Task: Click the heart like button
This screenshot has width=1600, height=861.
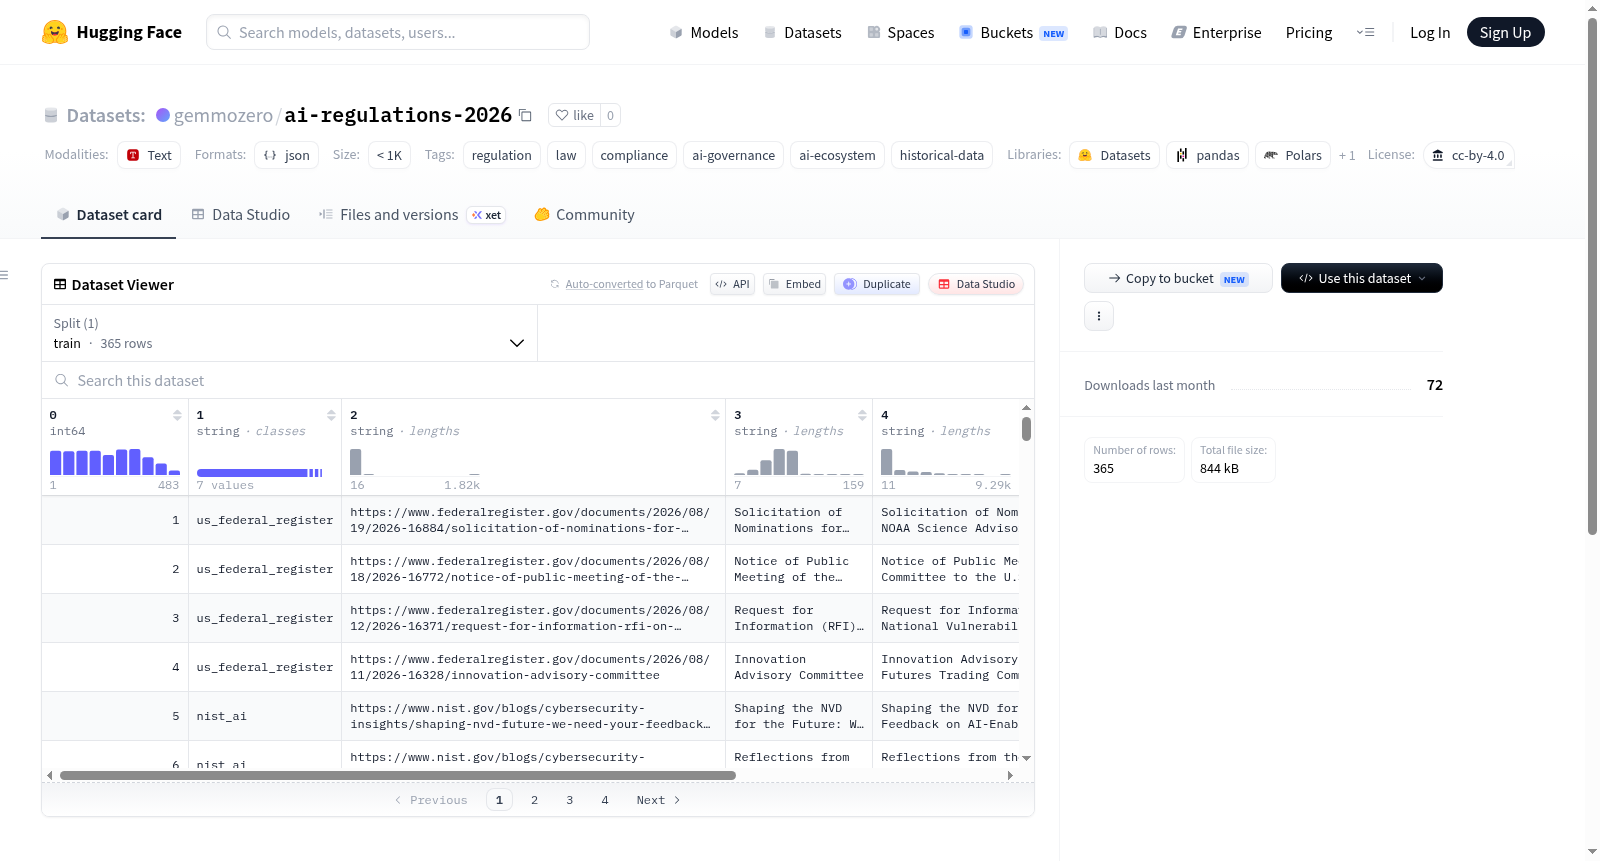Action: (x=574, y=115)
